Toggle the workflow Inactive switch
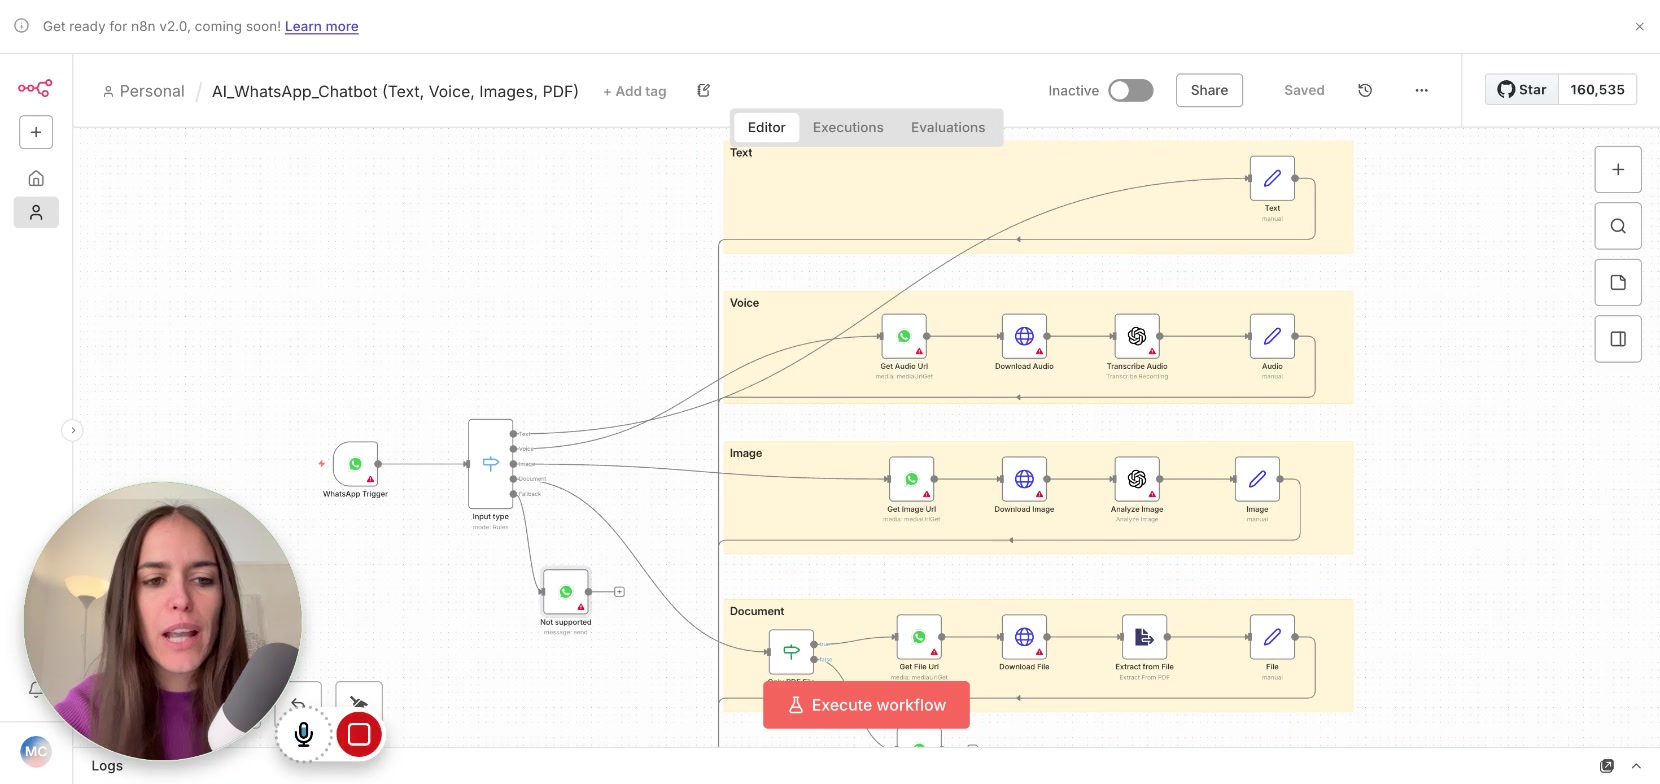Viewport: 1660px width, 784px height. 1130,90
